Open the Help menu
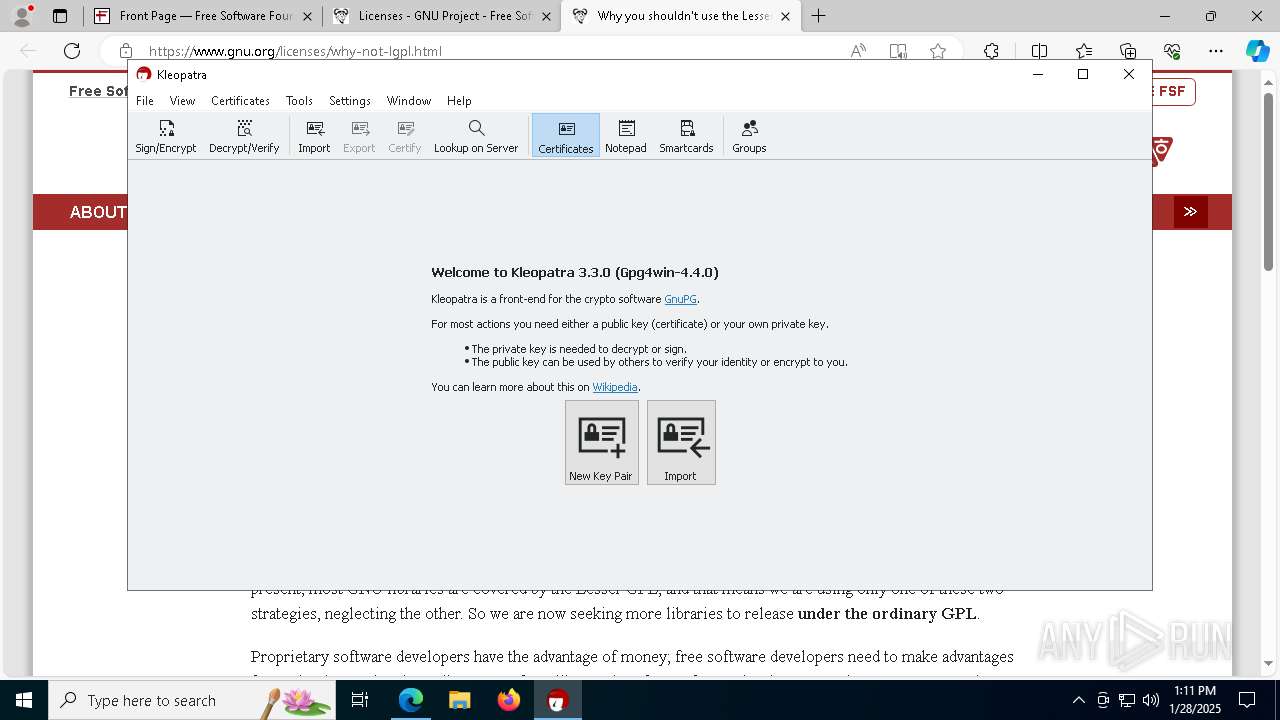 point(459,101)
